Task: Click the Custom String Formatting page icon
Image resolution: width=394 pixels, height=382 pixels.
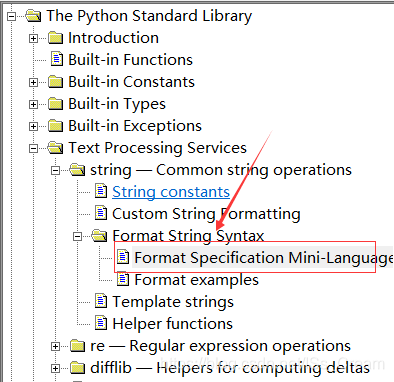Action: point(101,213)
